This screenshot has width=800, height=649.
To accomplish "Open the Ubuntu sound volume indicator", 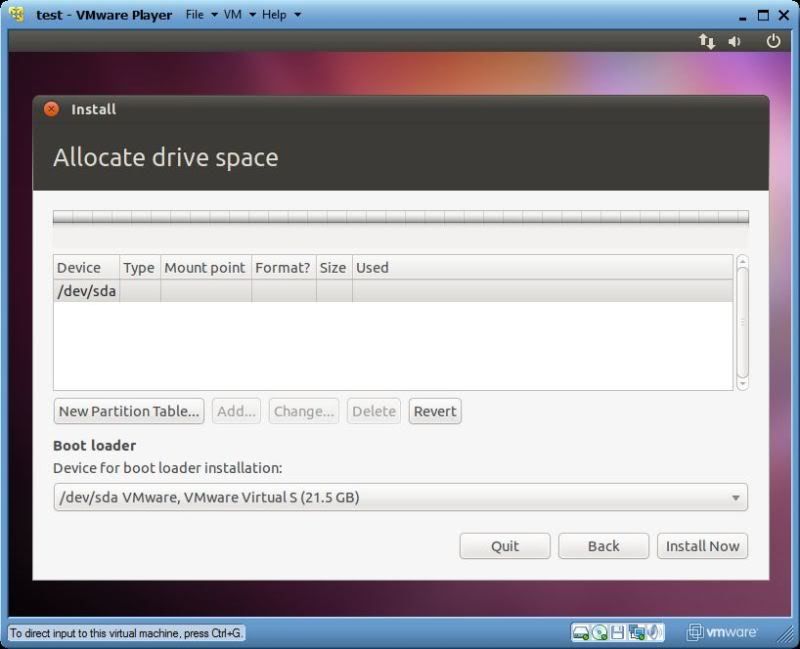I will coord(735,41).
